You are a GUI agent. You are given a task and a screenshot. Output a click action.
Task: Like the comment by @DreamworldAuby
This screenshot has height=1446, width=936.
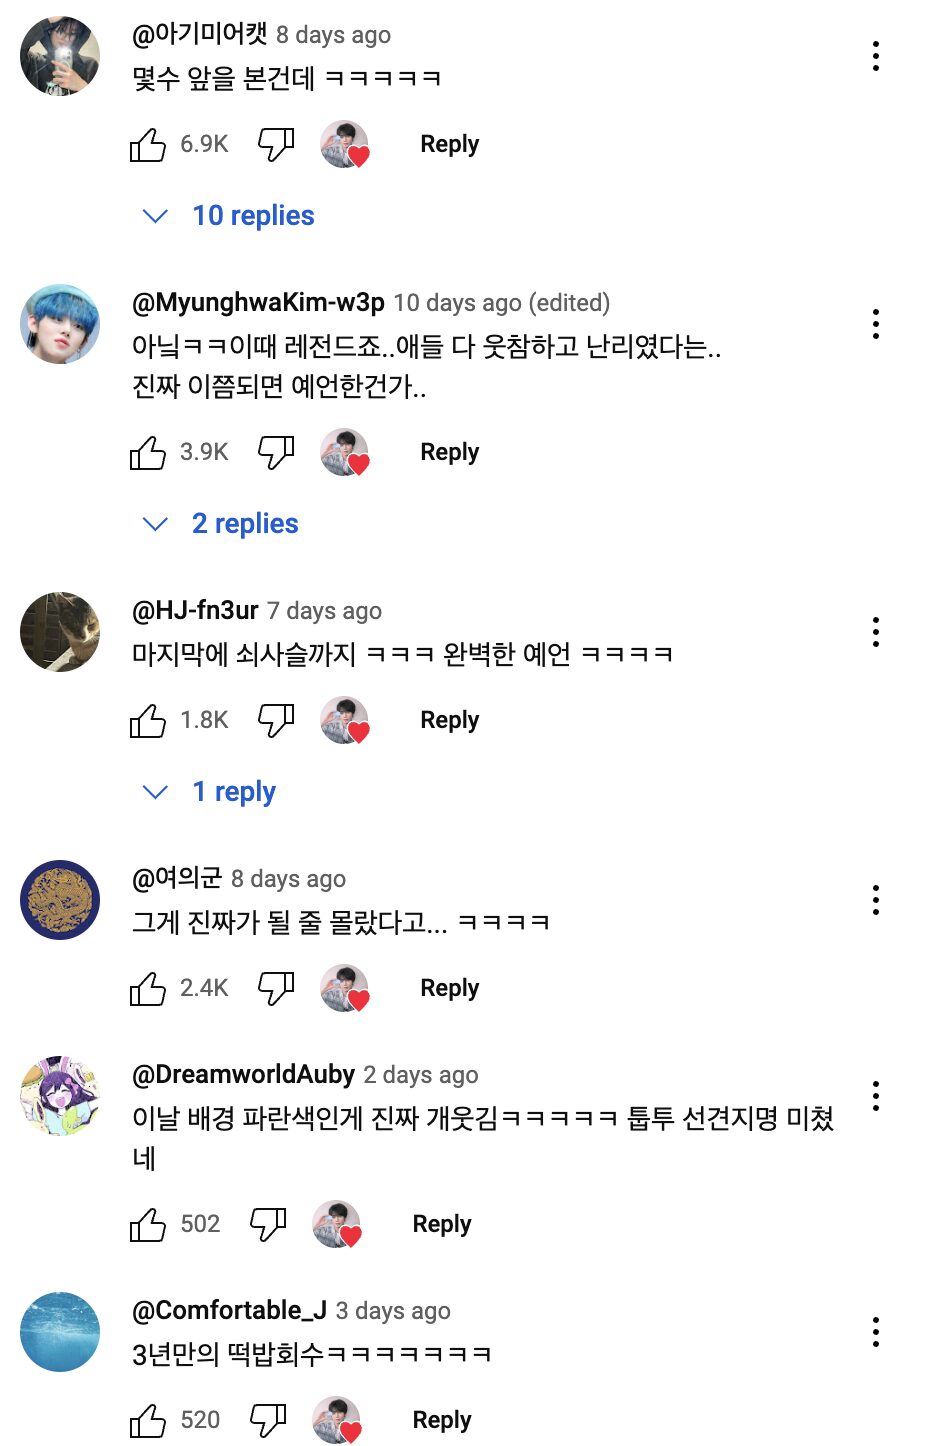tap(148, 1225)
